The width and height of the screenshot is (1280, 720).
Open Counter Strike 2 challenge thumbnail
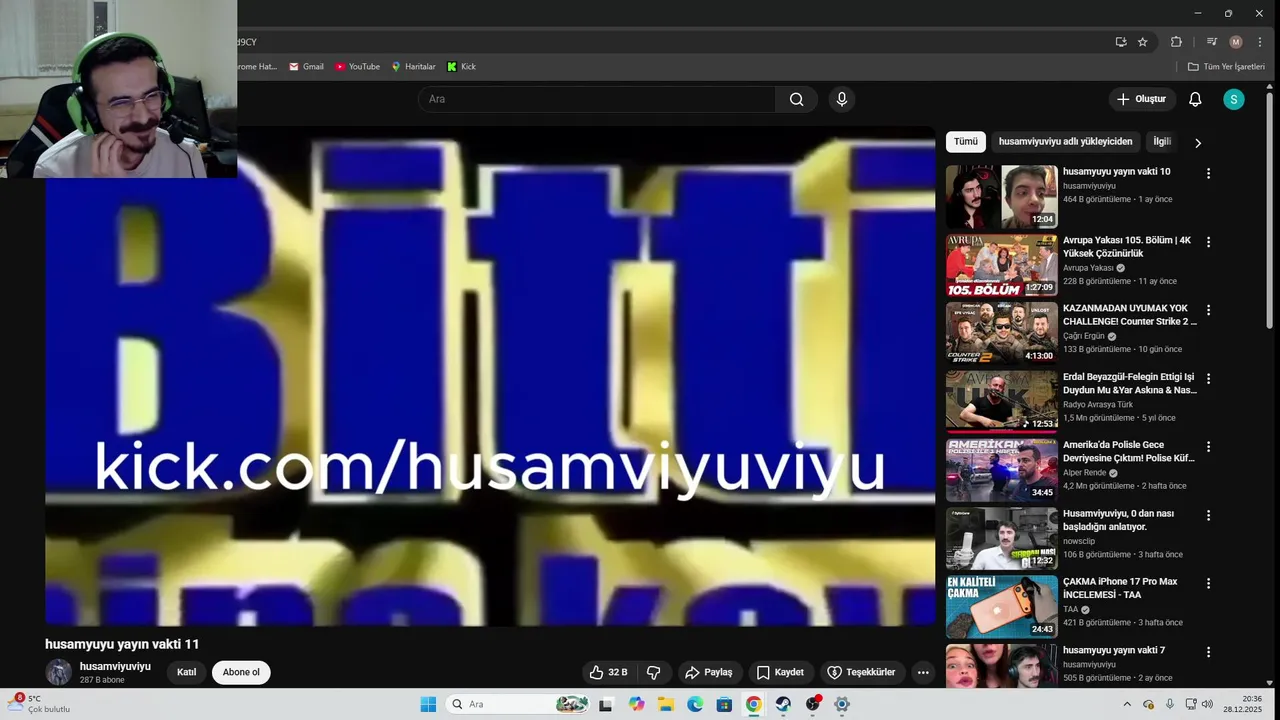pyautogui.click(x=1002, y=333)
